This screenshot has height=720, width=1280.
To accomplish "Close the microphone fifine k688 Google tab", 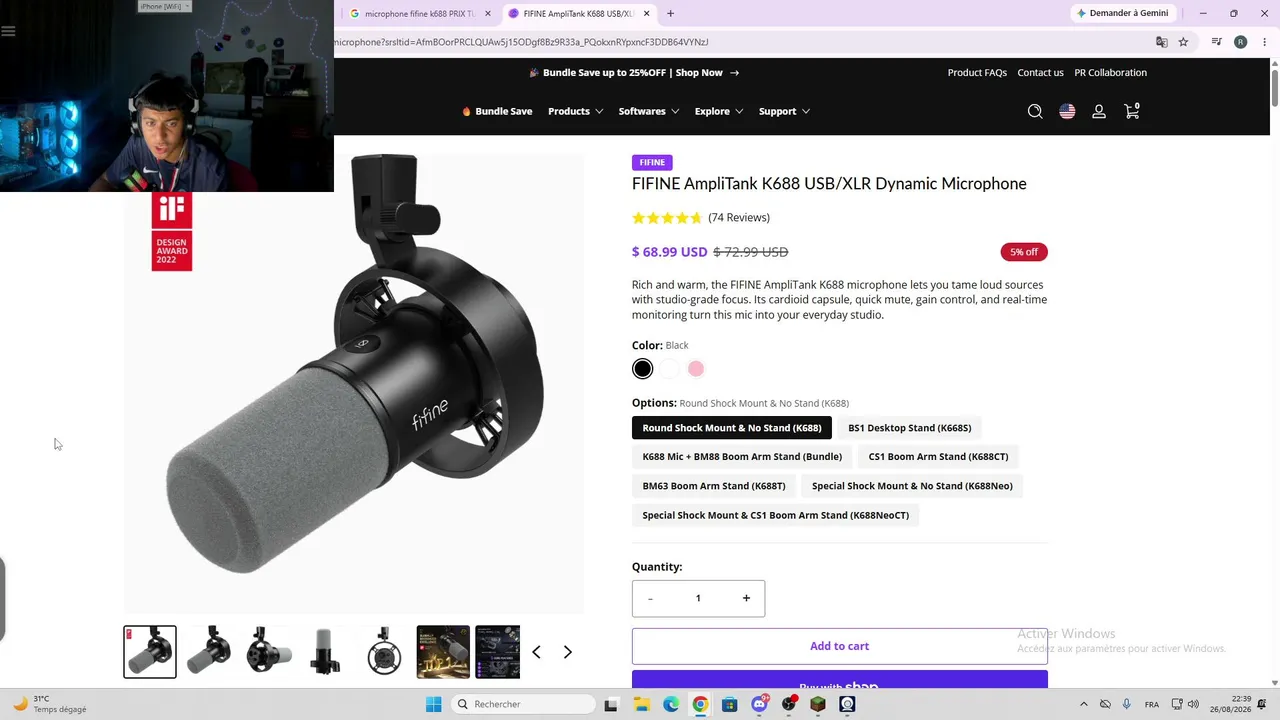I will 488,14.
